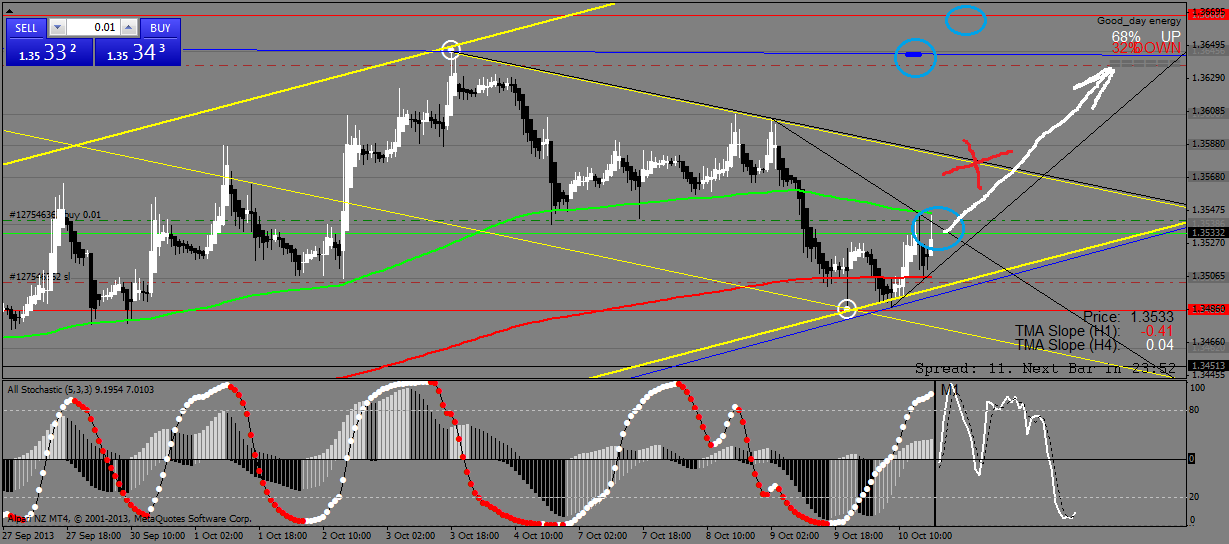Select the 'Good_day energy' indicator label
This screenshot has width=1229, height=544.
[x=1138, y=20]
